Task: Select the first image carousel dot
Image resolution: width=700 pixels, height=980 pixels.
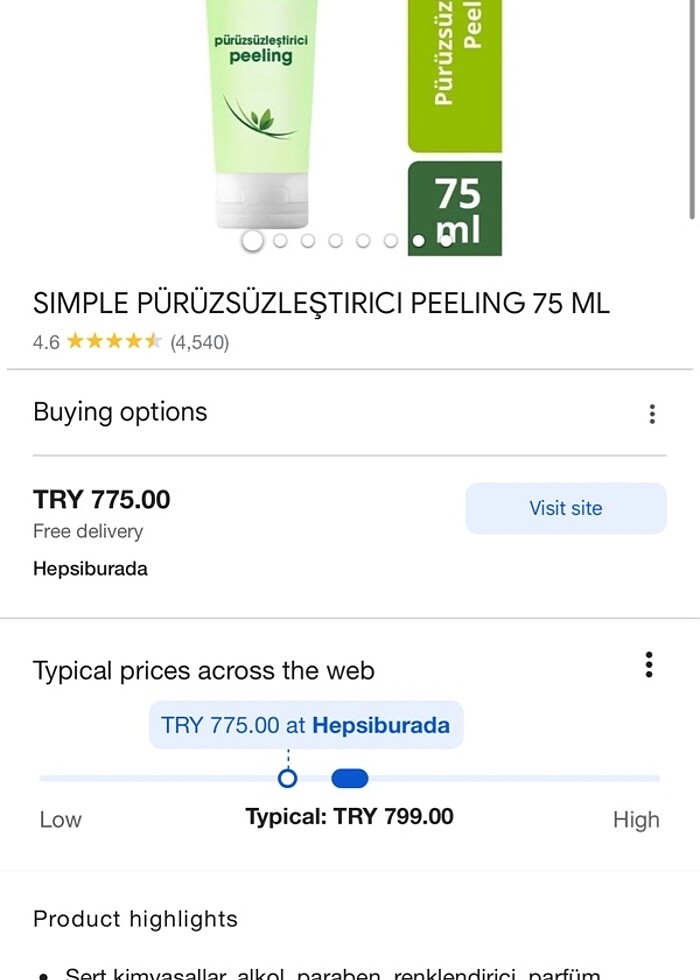Action: (253, 241)
